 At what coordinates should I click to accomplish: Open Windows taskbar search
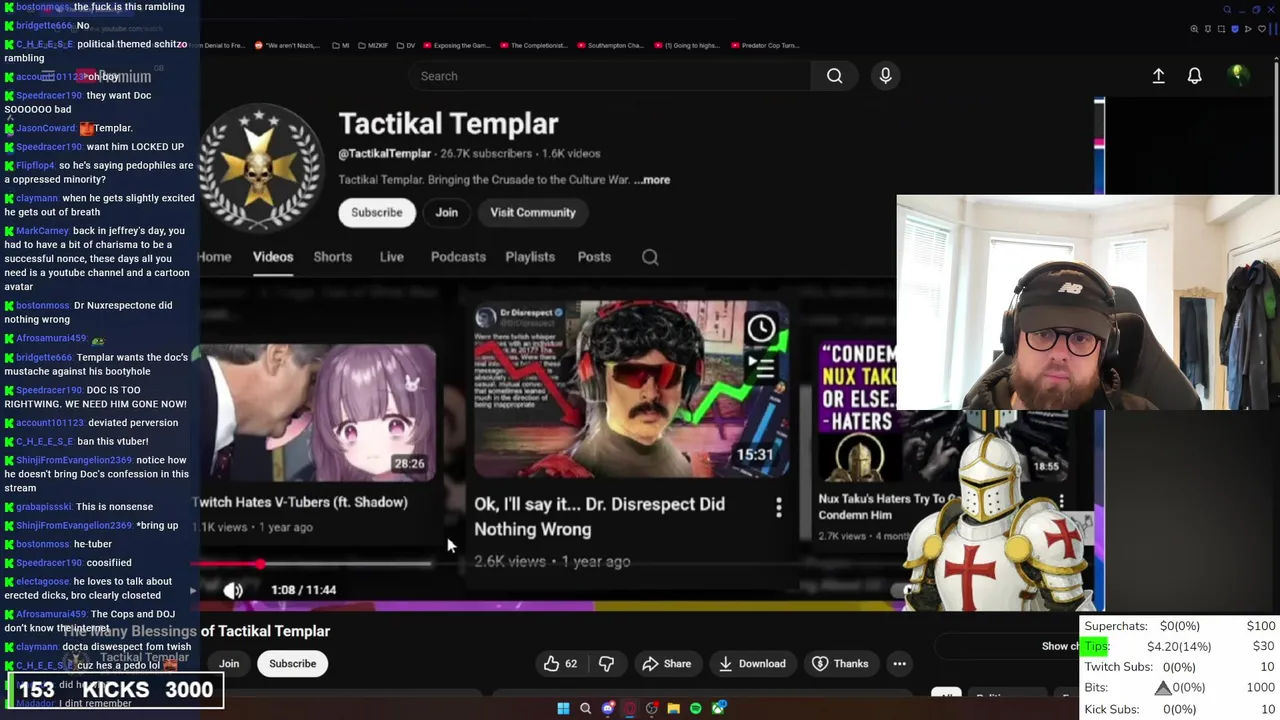(586, 708)
